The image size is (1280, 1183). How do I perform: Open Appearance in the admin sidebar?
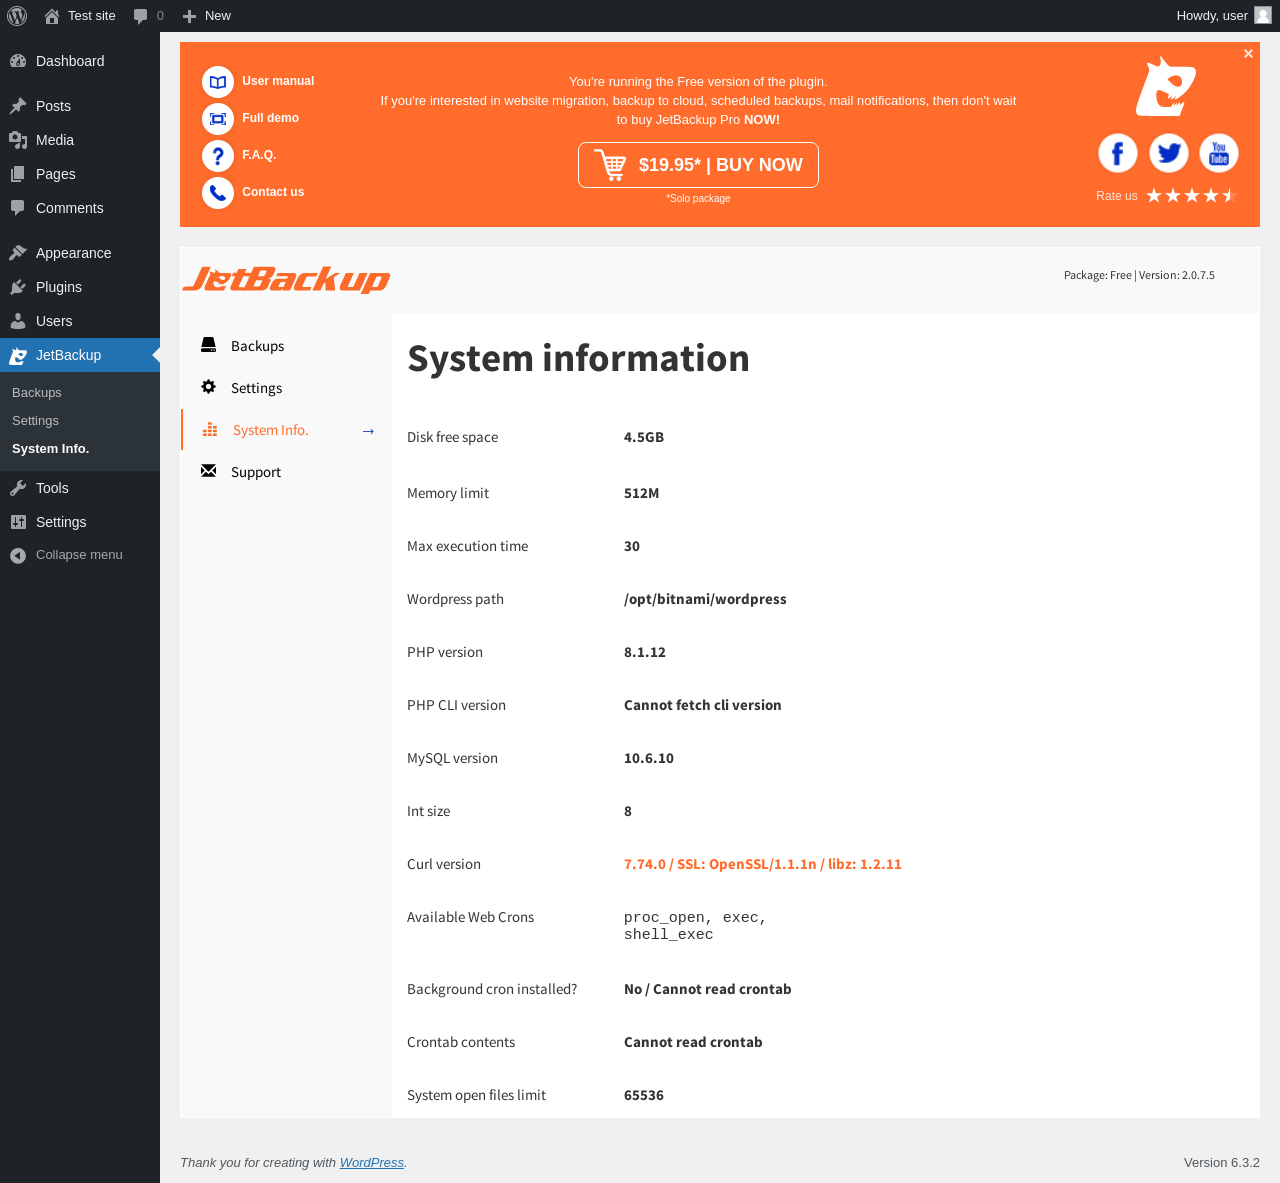tap(73, 253)
